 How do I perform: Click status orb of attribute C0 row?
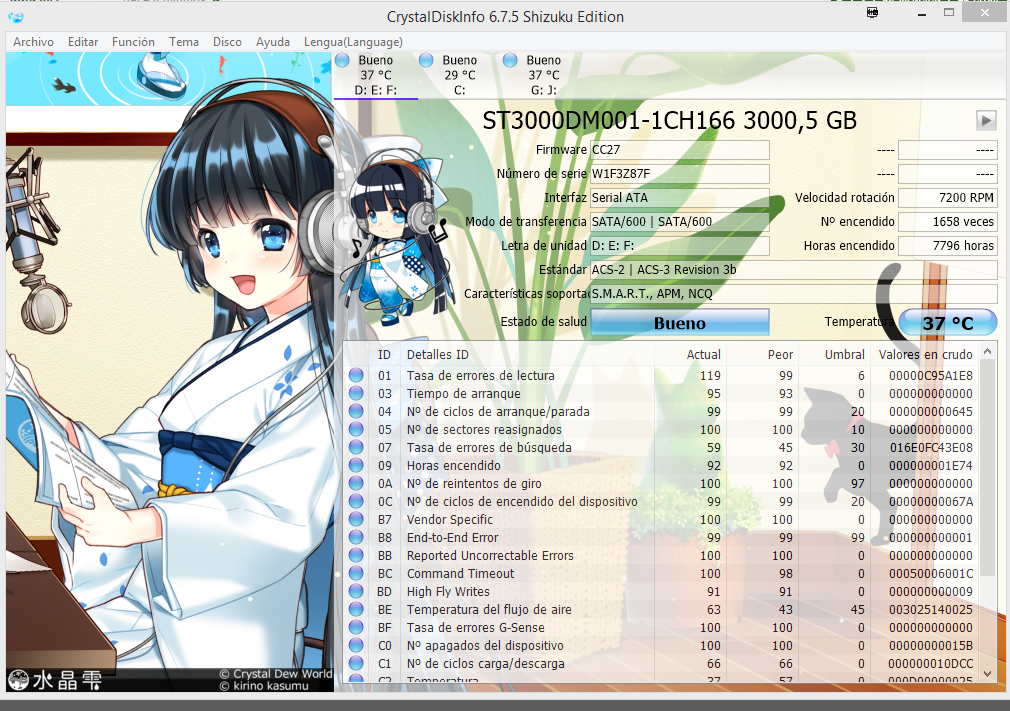356,646
